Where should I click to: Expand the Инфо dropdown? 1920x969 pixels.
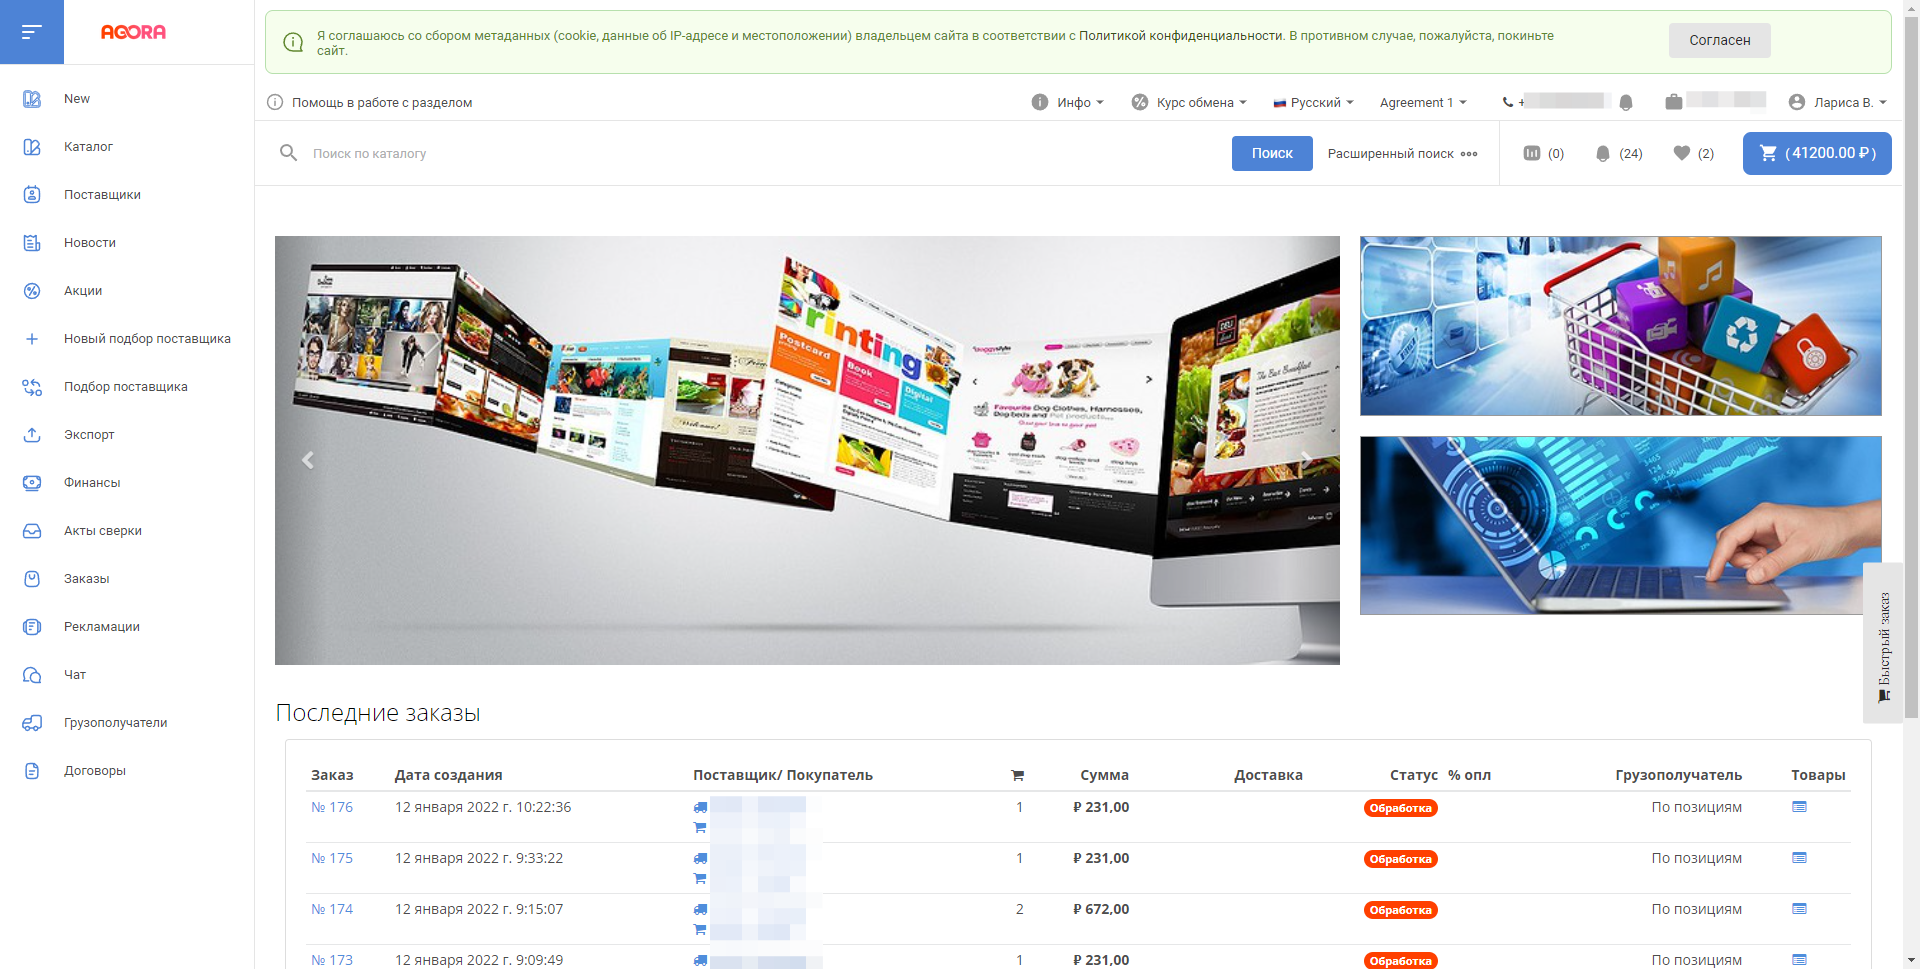coord(1068,102)
